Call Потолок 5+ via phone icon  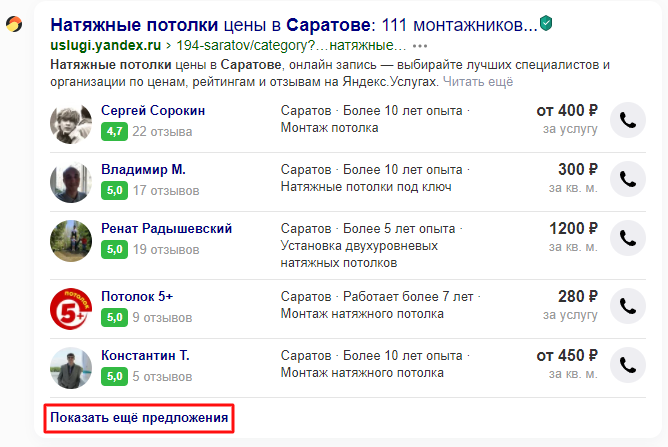click(628, 306)
